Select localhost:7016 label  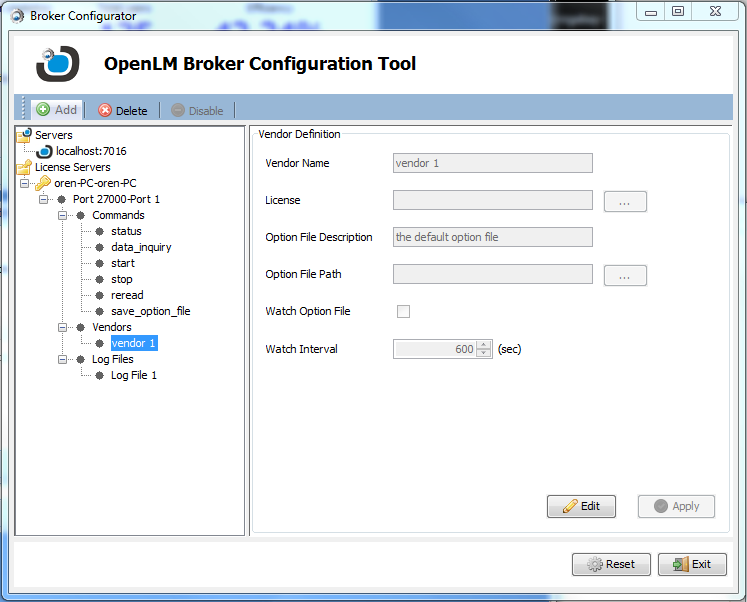tap(91, 151)
